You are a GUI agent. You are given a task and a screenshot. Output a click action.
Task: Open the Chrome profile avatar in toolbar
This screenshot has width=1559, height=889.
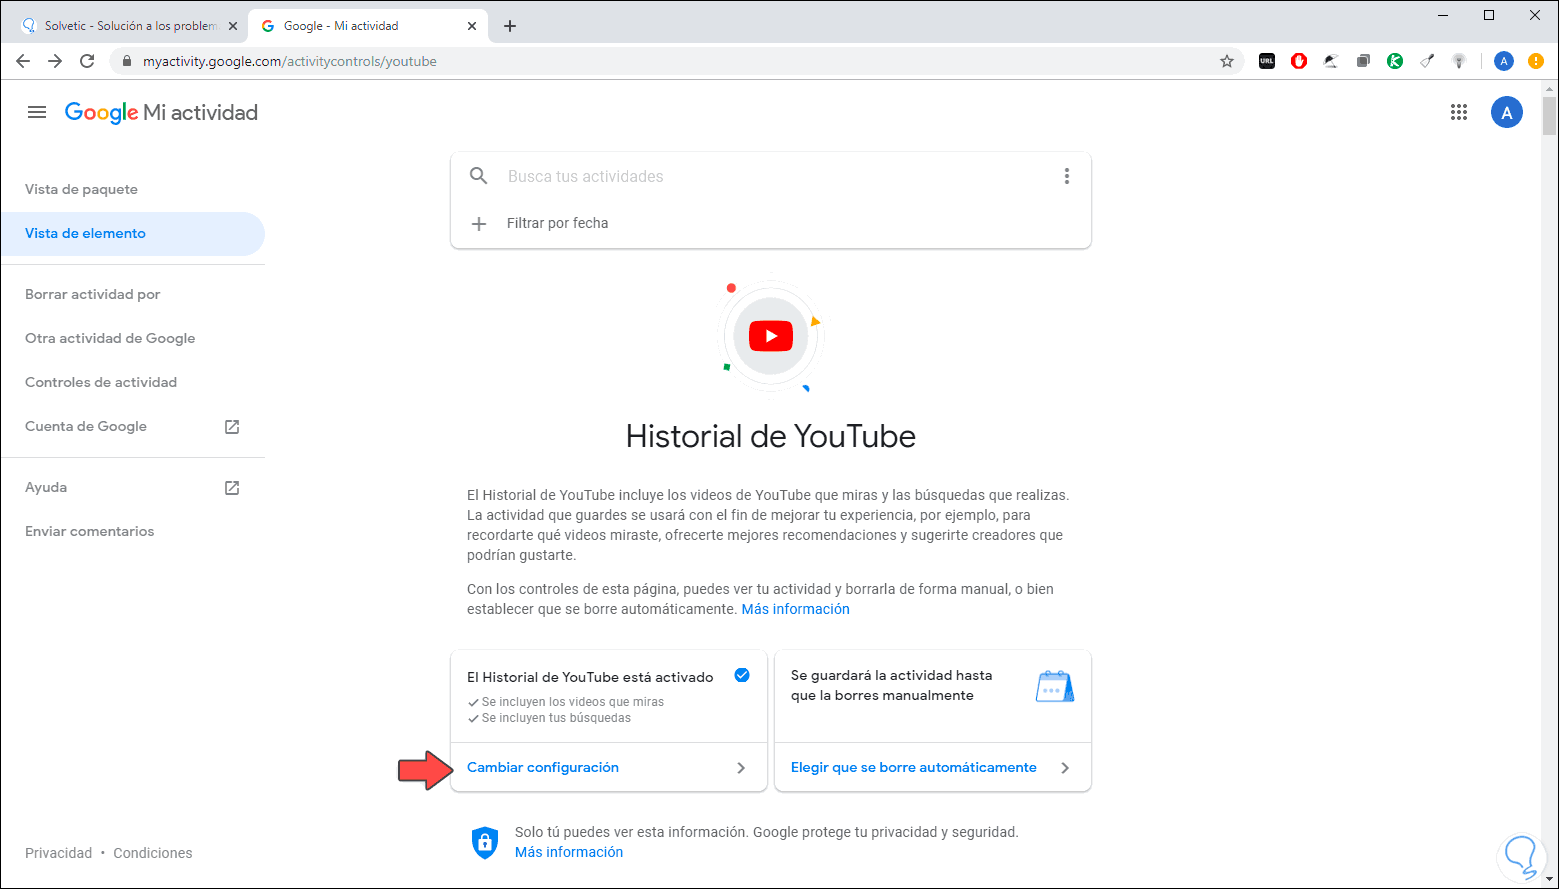1504,61
